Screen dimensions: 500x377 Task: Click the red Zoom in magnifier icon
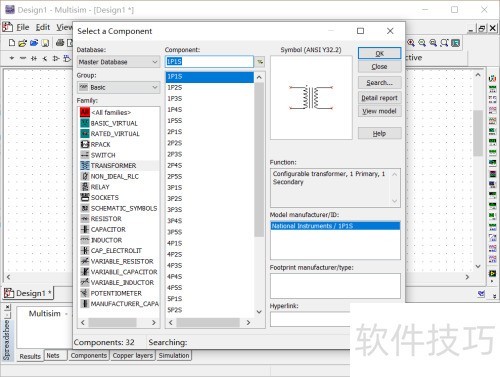411,43
